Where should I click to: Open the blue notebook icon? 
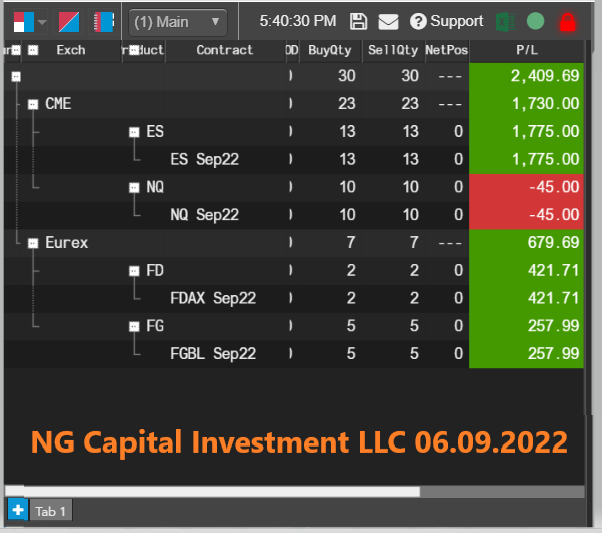104,22
